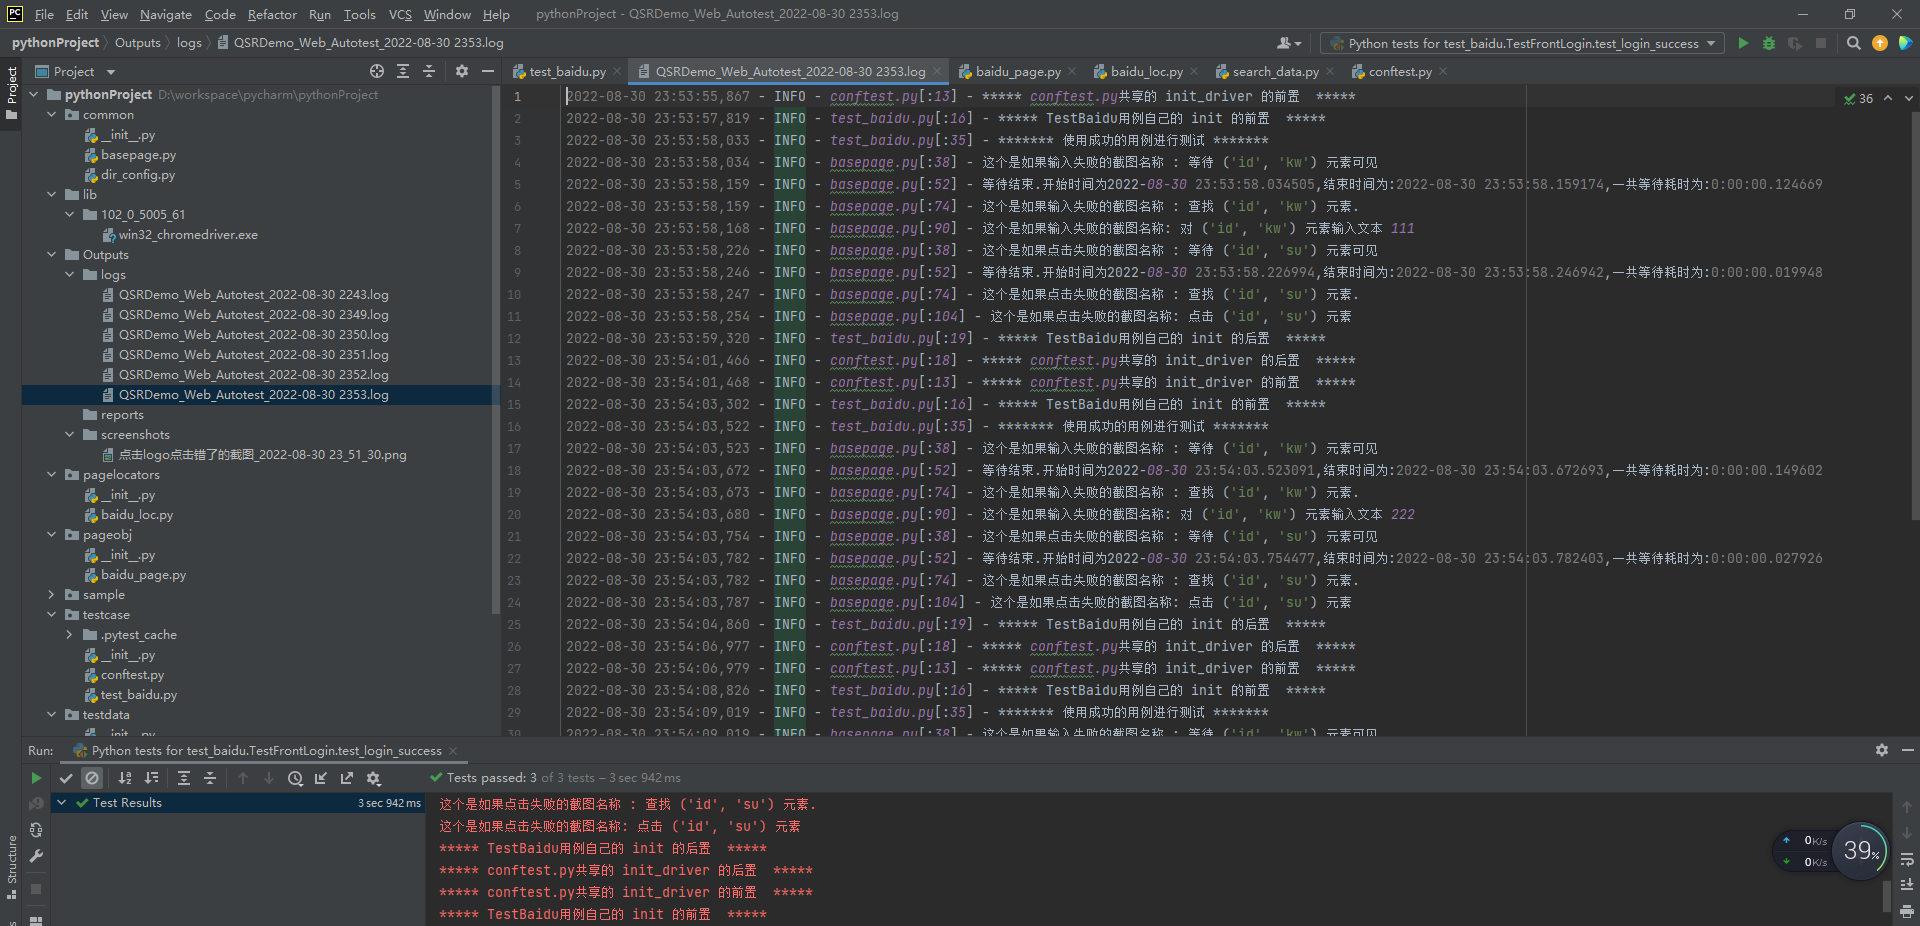Expand the sample folder
Image resolution: width=1920 pixels, height=926 pixels.
click(52, 595)
